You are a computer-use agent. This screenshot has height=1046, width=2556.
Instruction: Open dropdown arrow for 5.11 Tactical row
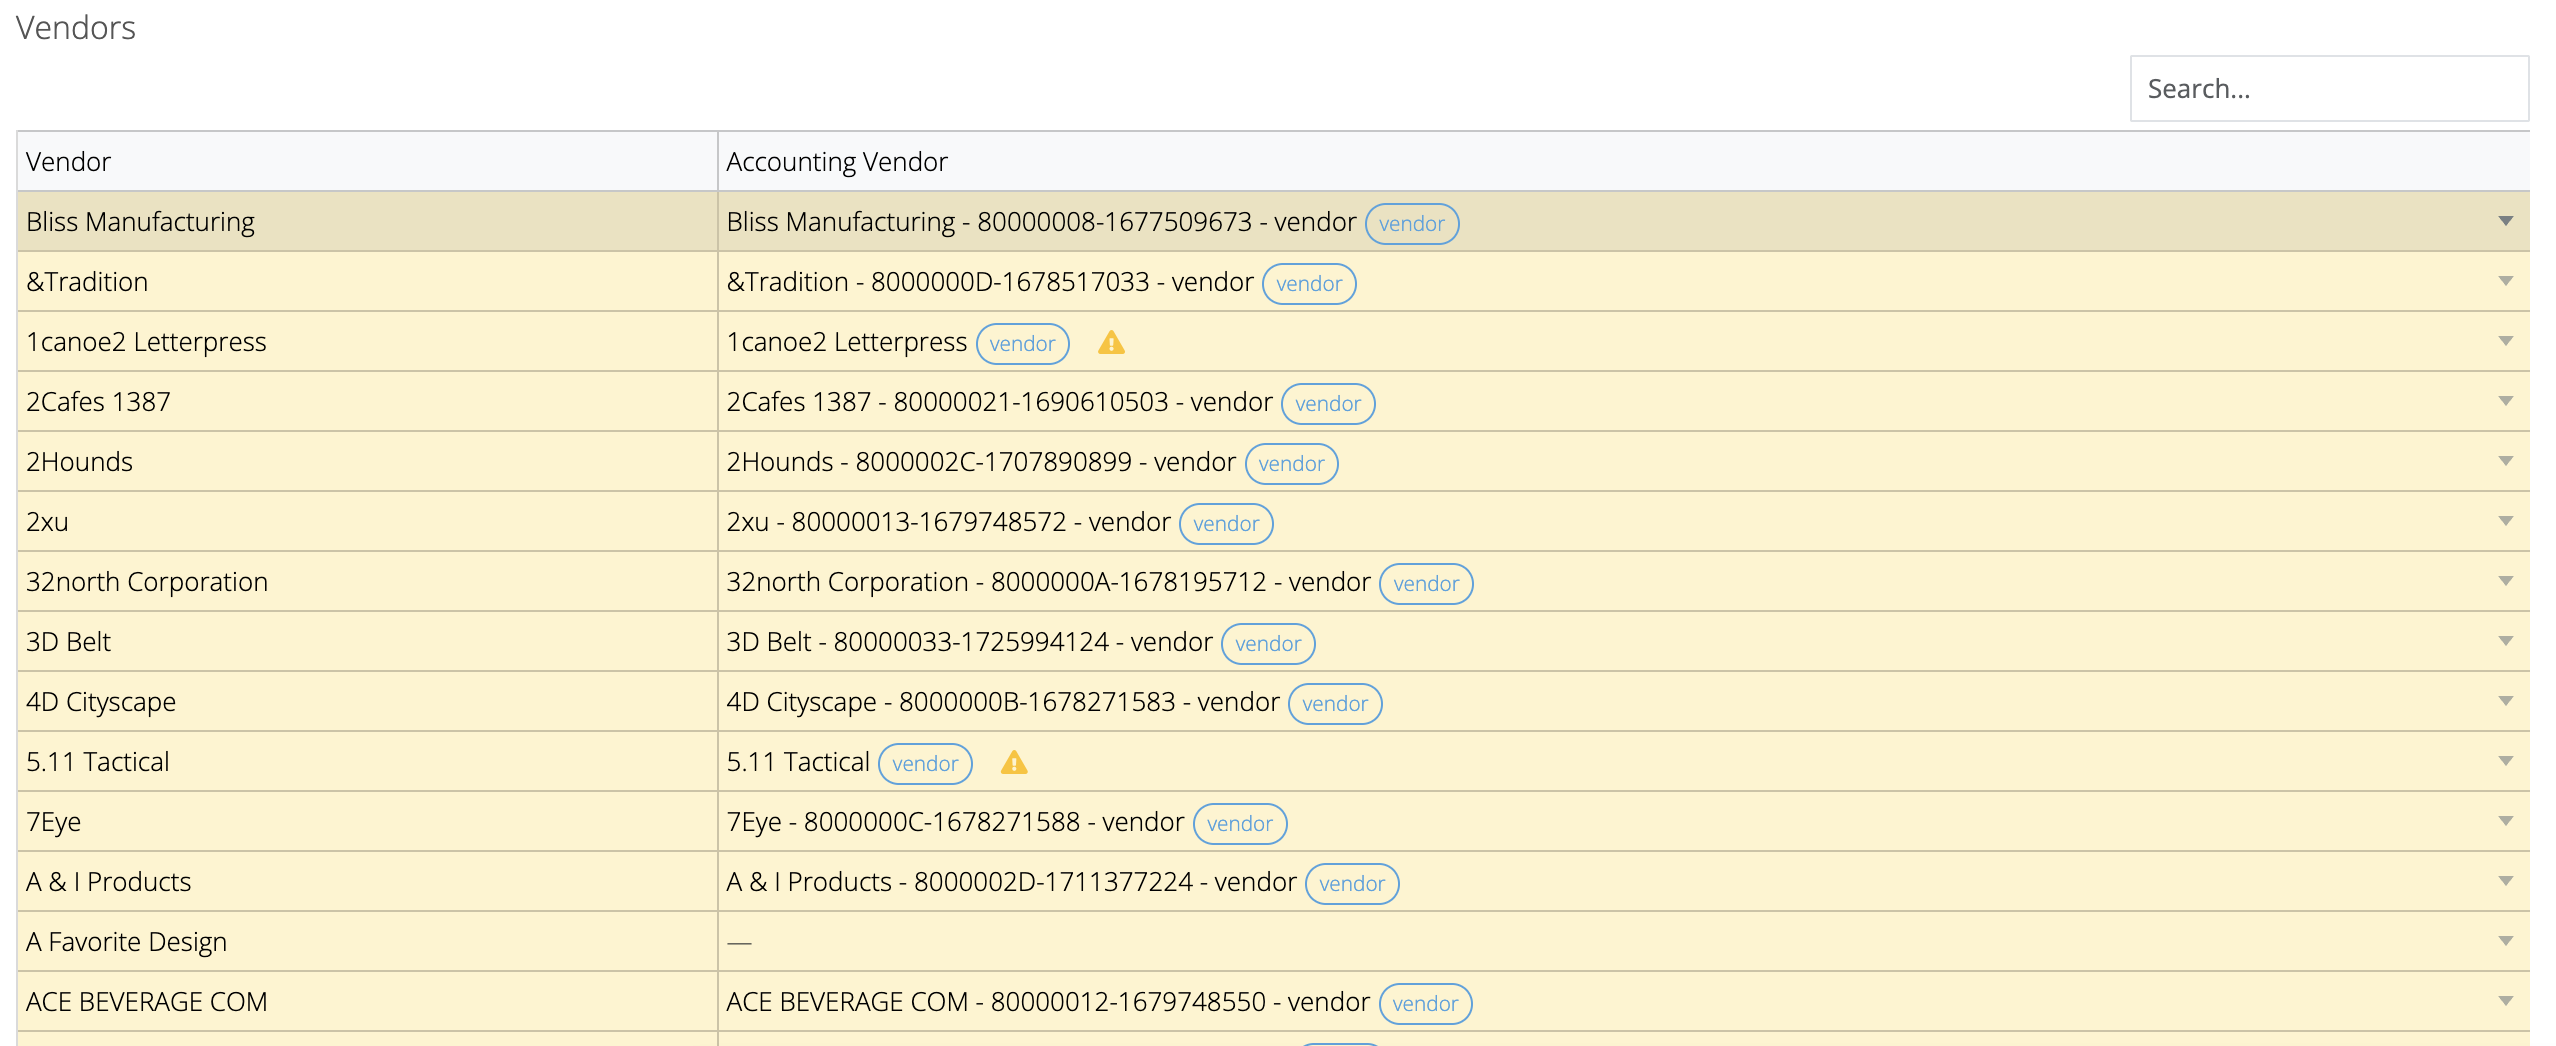pos(2505,761)
